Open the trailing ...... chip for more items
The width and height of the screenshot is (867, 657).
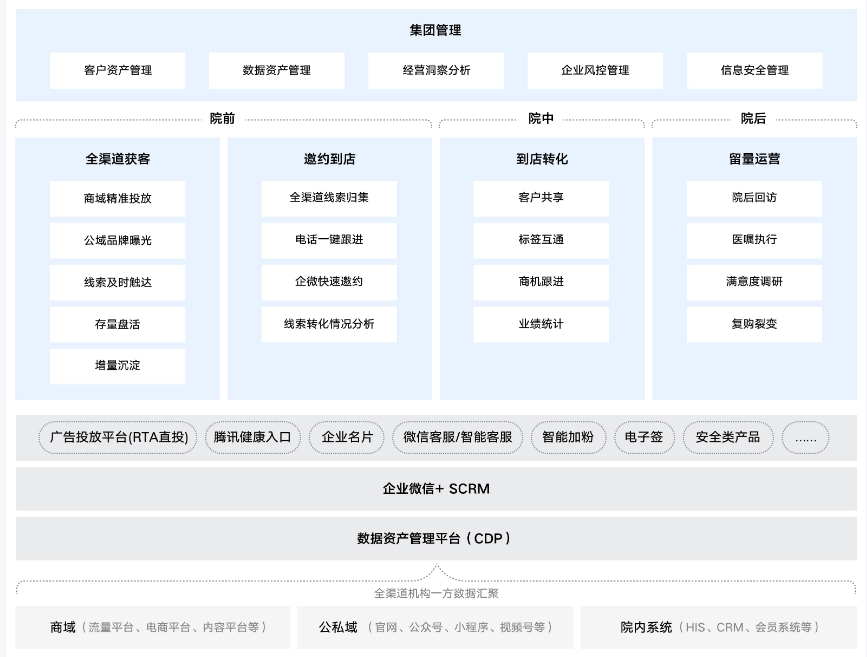[805, 438]
